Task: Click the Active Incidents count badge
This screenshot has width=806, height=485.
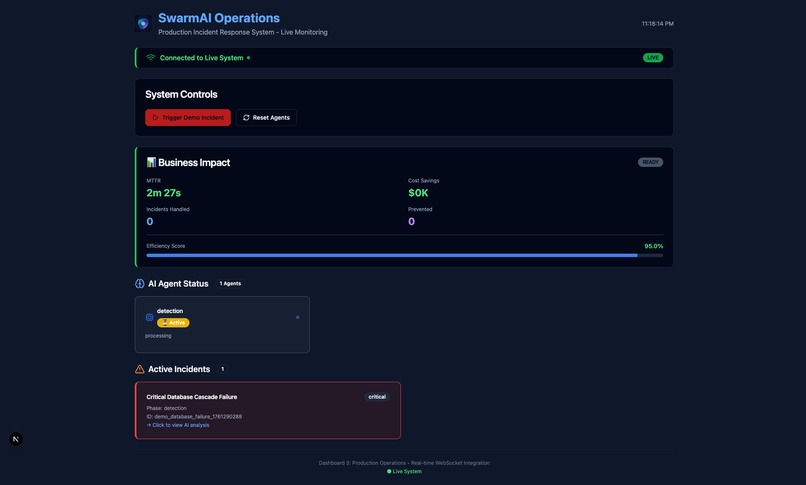Action: 222,369
